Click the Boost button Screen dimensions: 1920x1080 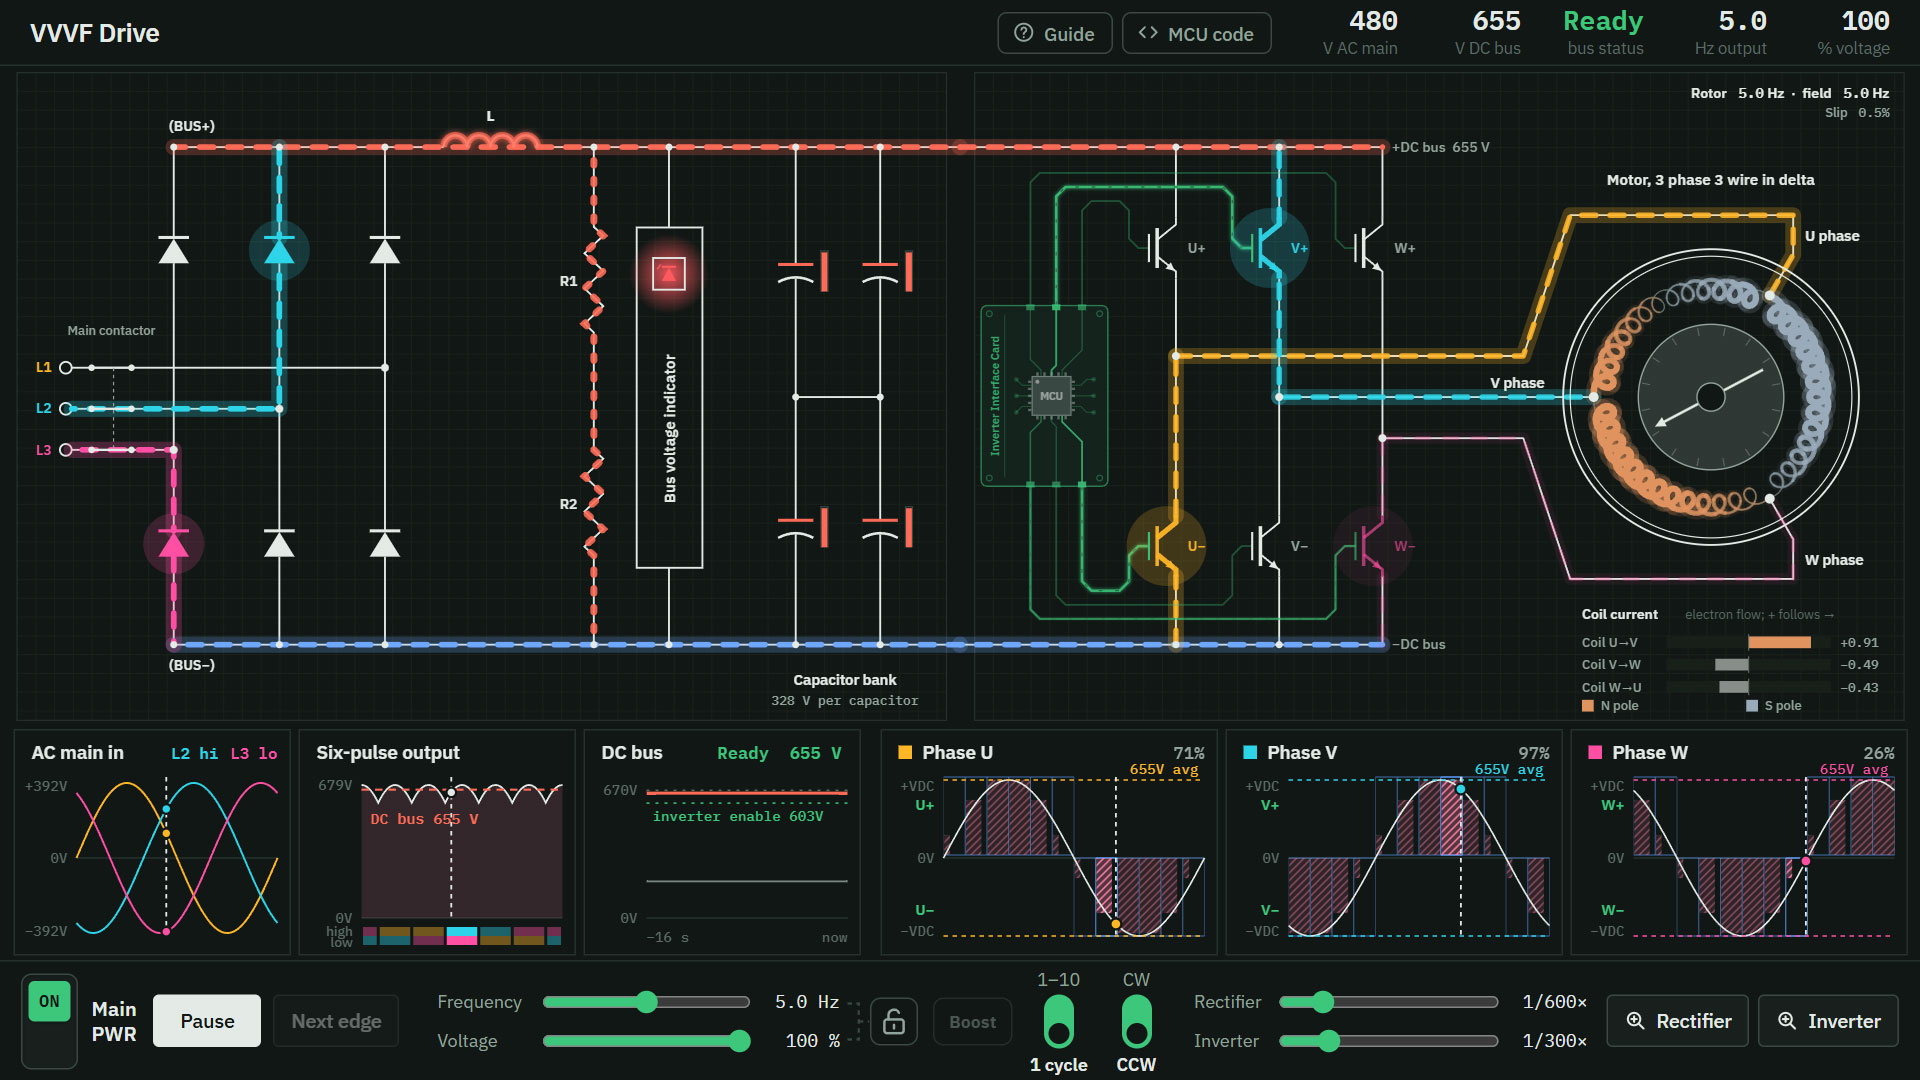[x=972, y=1022]
